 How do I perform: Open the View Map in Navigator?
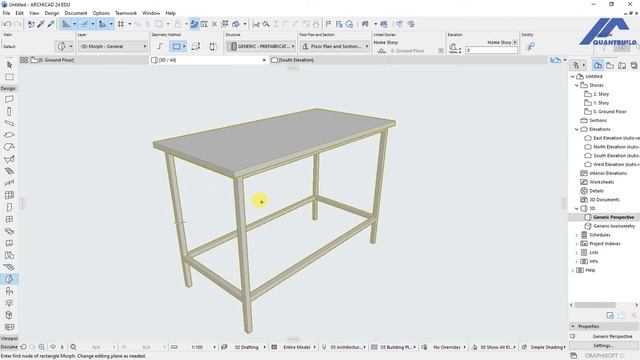[610, 65]
